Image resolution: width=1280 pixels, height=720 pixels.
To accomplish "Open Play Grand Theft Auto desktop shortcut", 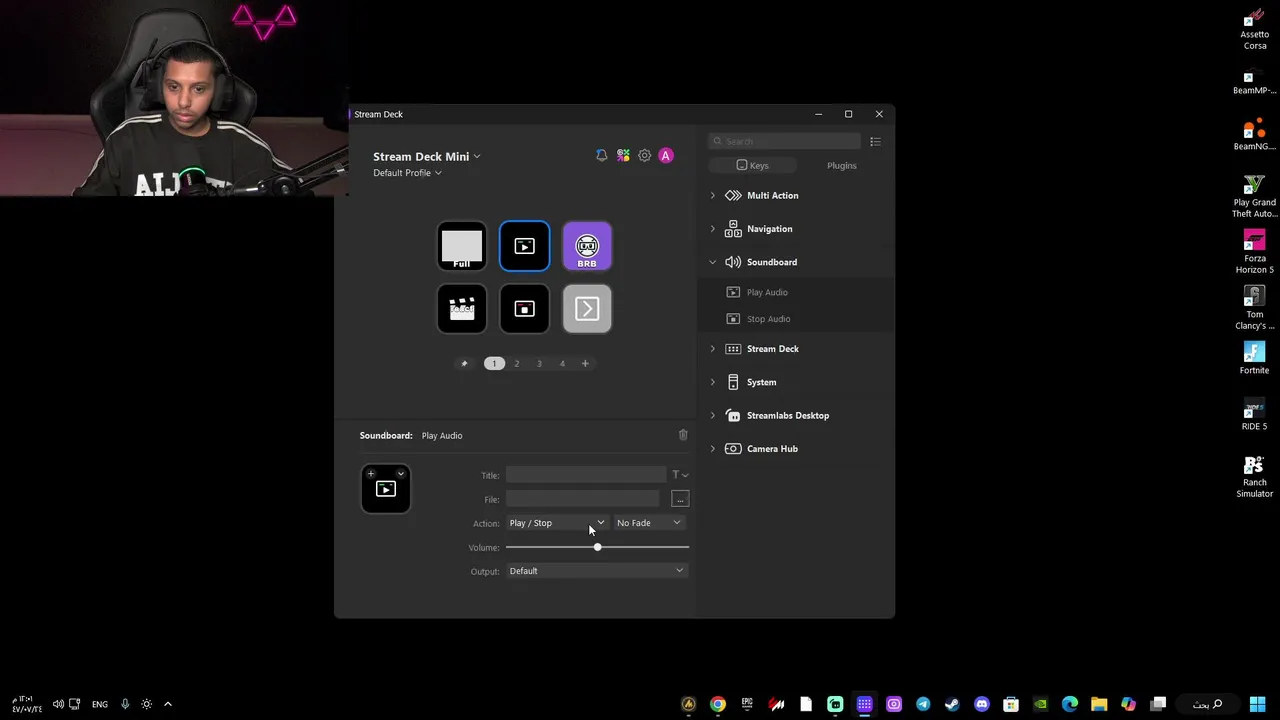I will 1254,197.
